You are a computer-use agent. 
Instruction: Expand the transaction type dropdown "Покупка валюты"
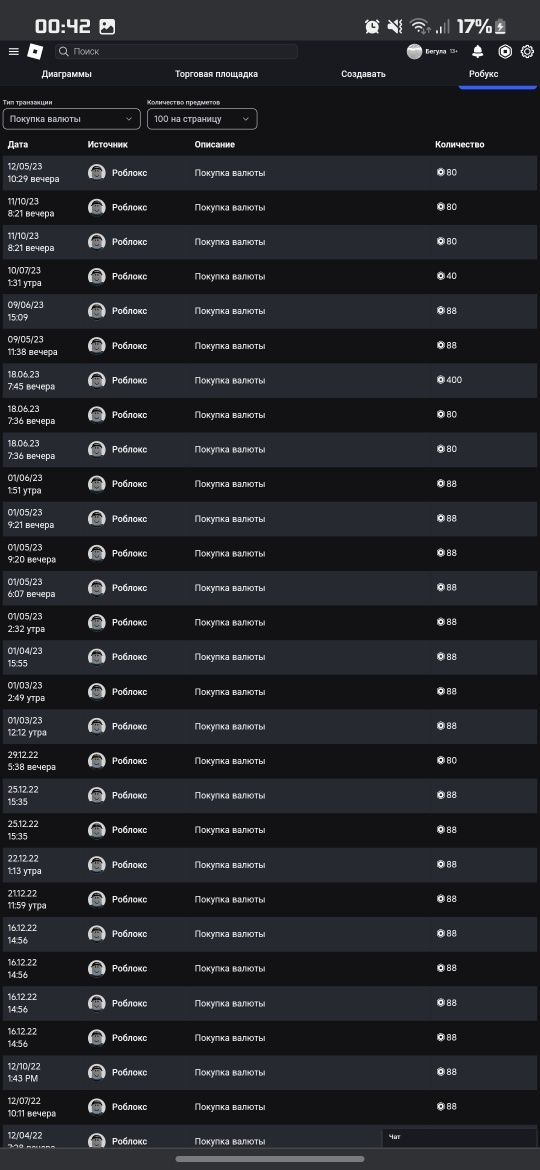72,119
